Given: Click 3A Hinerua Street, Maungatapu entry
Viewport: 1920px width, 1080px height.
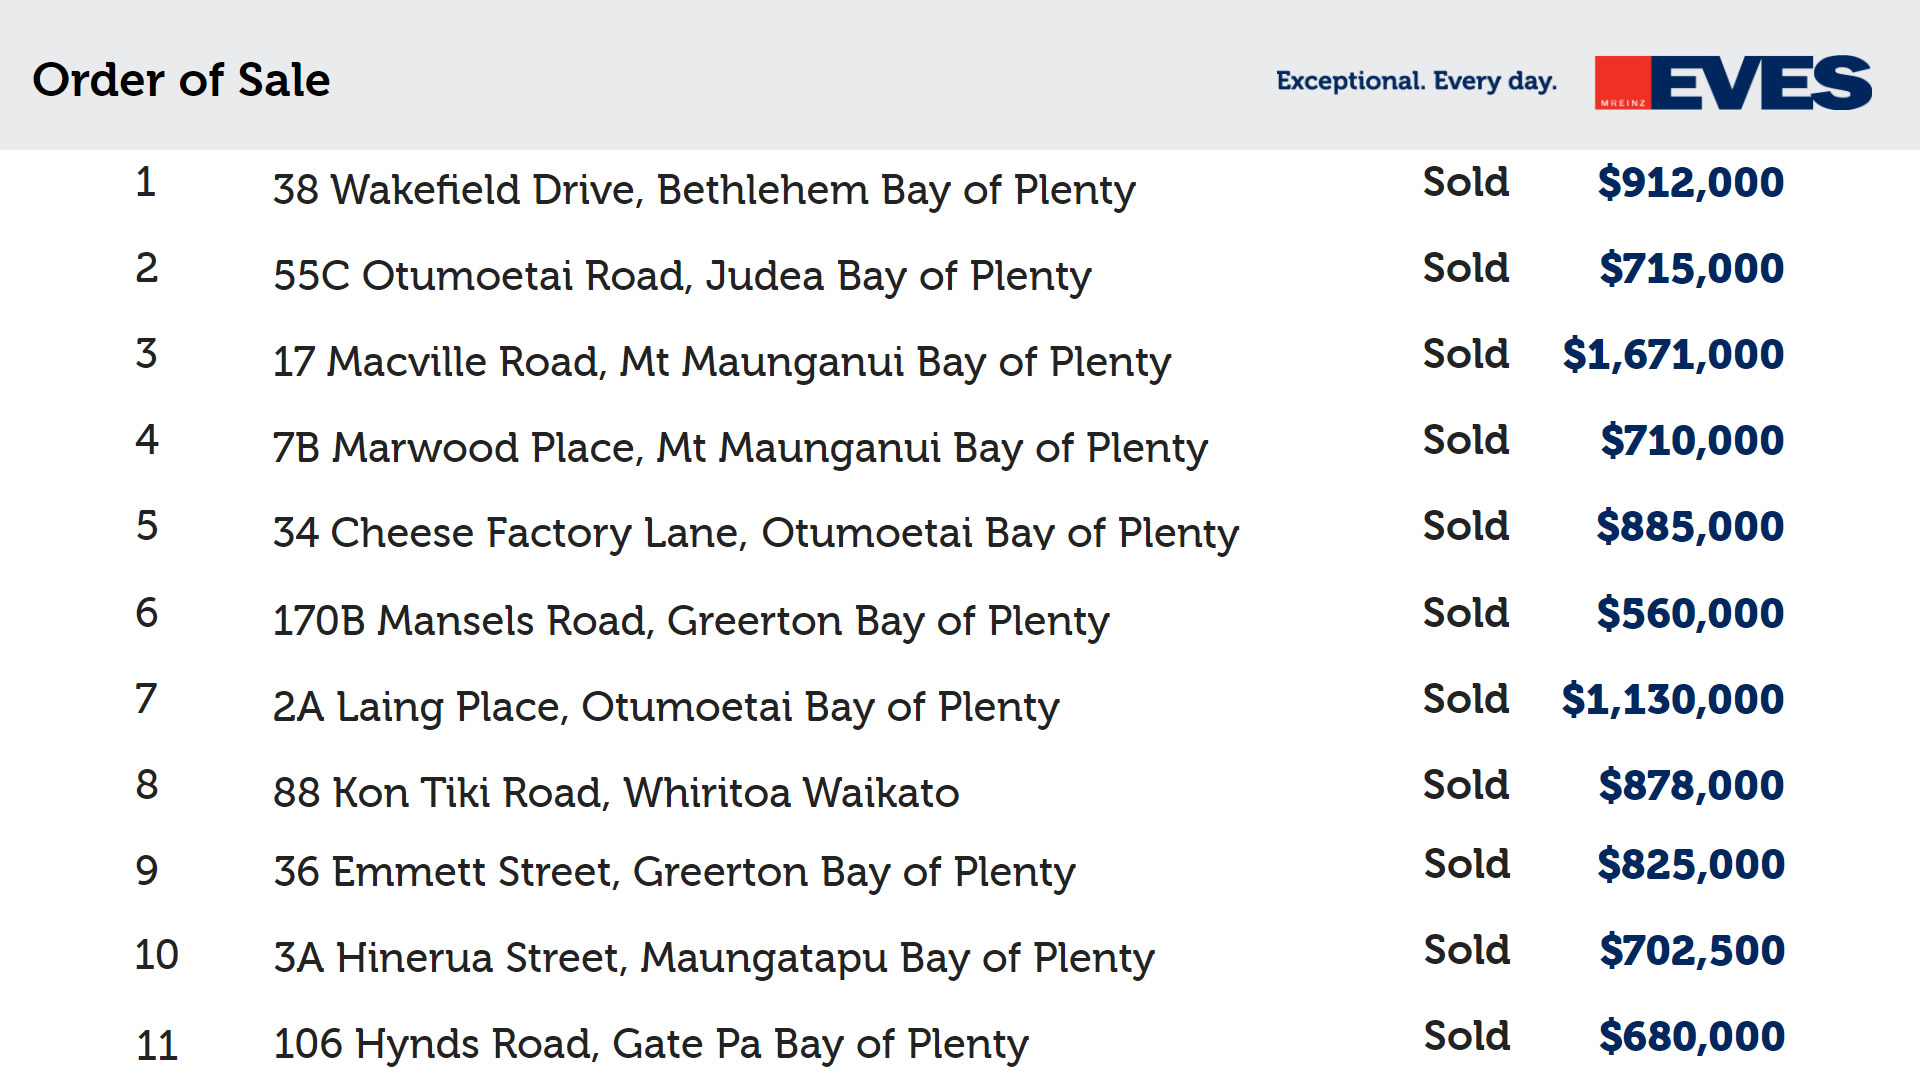Looking at the screenshot, I should click(713, 958).
